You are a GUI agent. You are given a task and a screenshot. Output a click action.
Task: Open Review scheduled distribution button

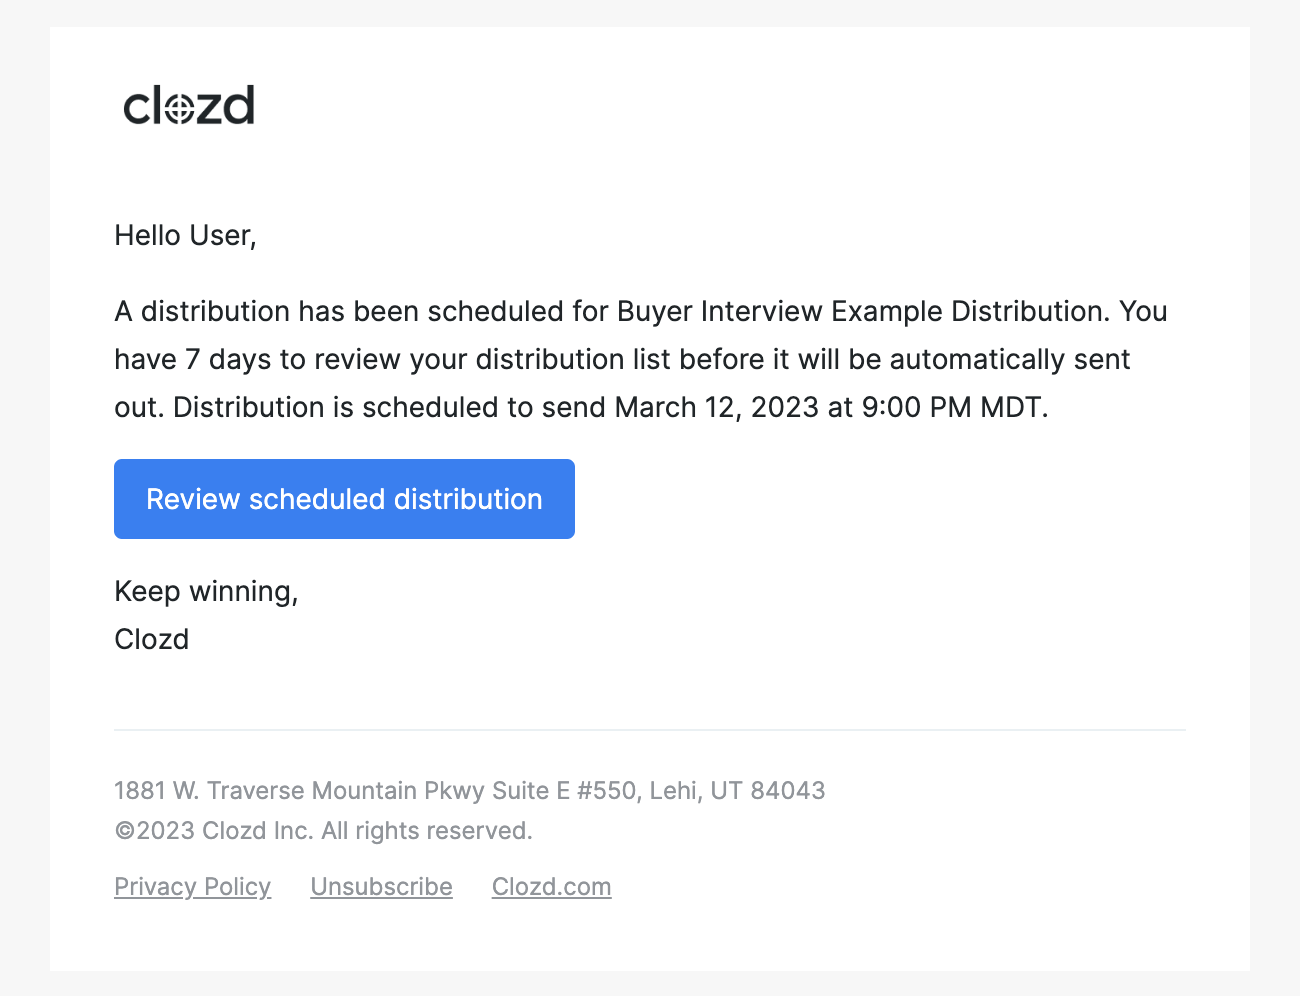pyautogui.click(x=344, y=499)
